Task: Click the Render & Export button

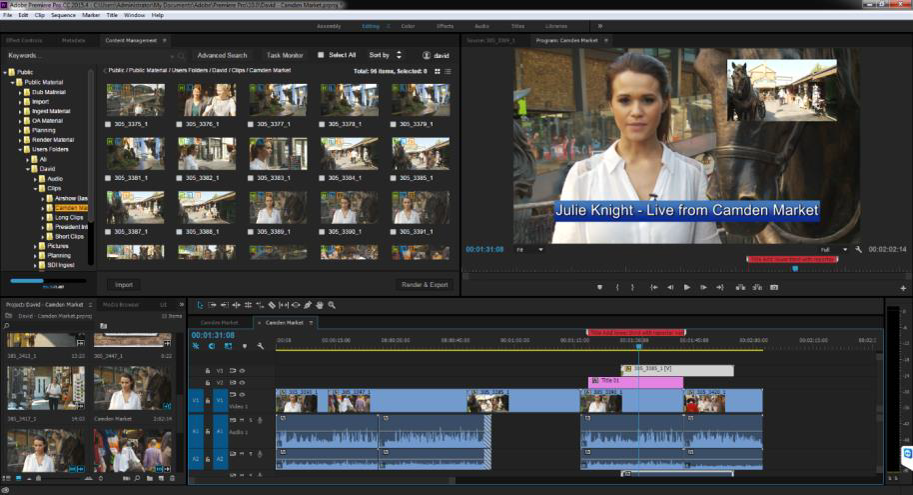Action: [425, 285]
